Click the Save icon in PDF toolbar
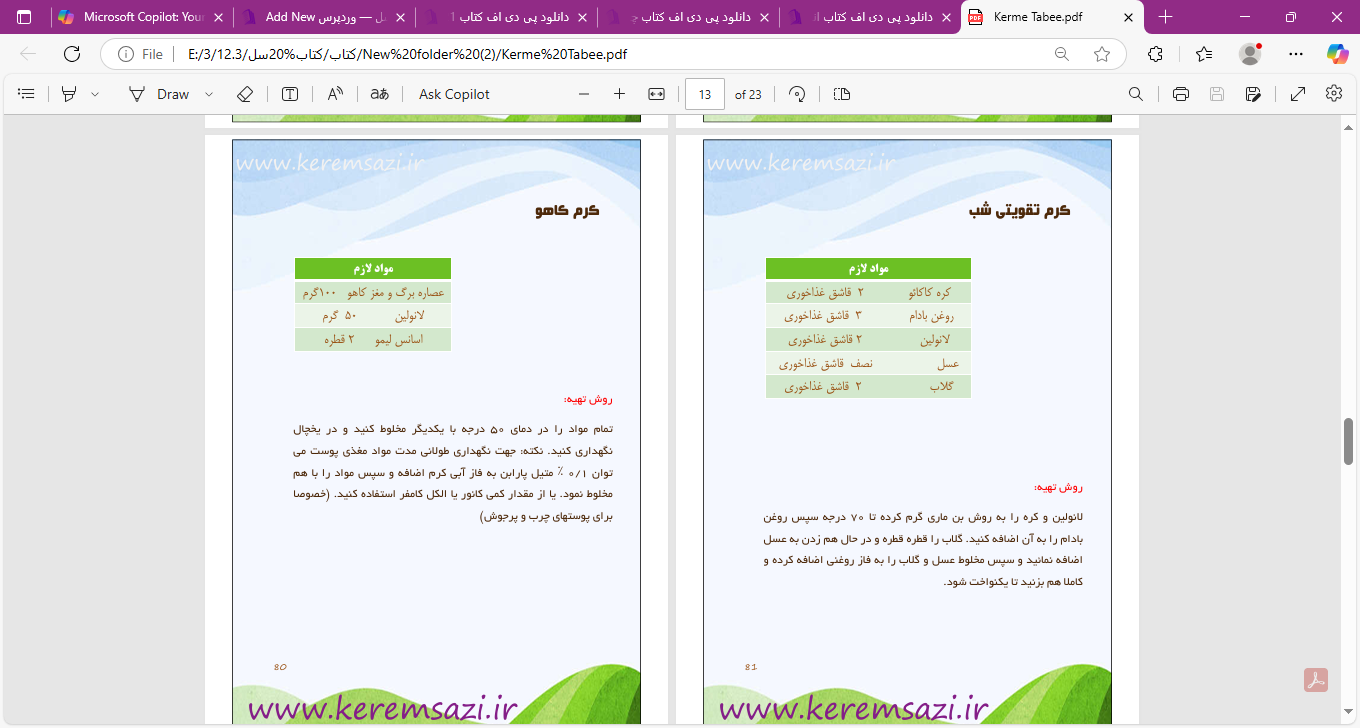The height and width of the screenshot is (728, 1360). (1217, 94)
